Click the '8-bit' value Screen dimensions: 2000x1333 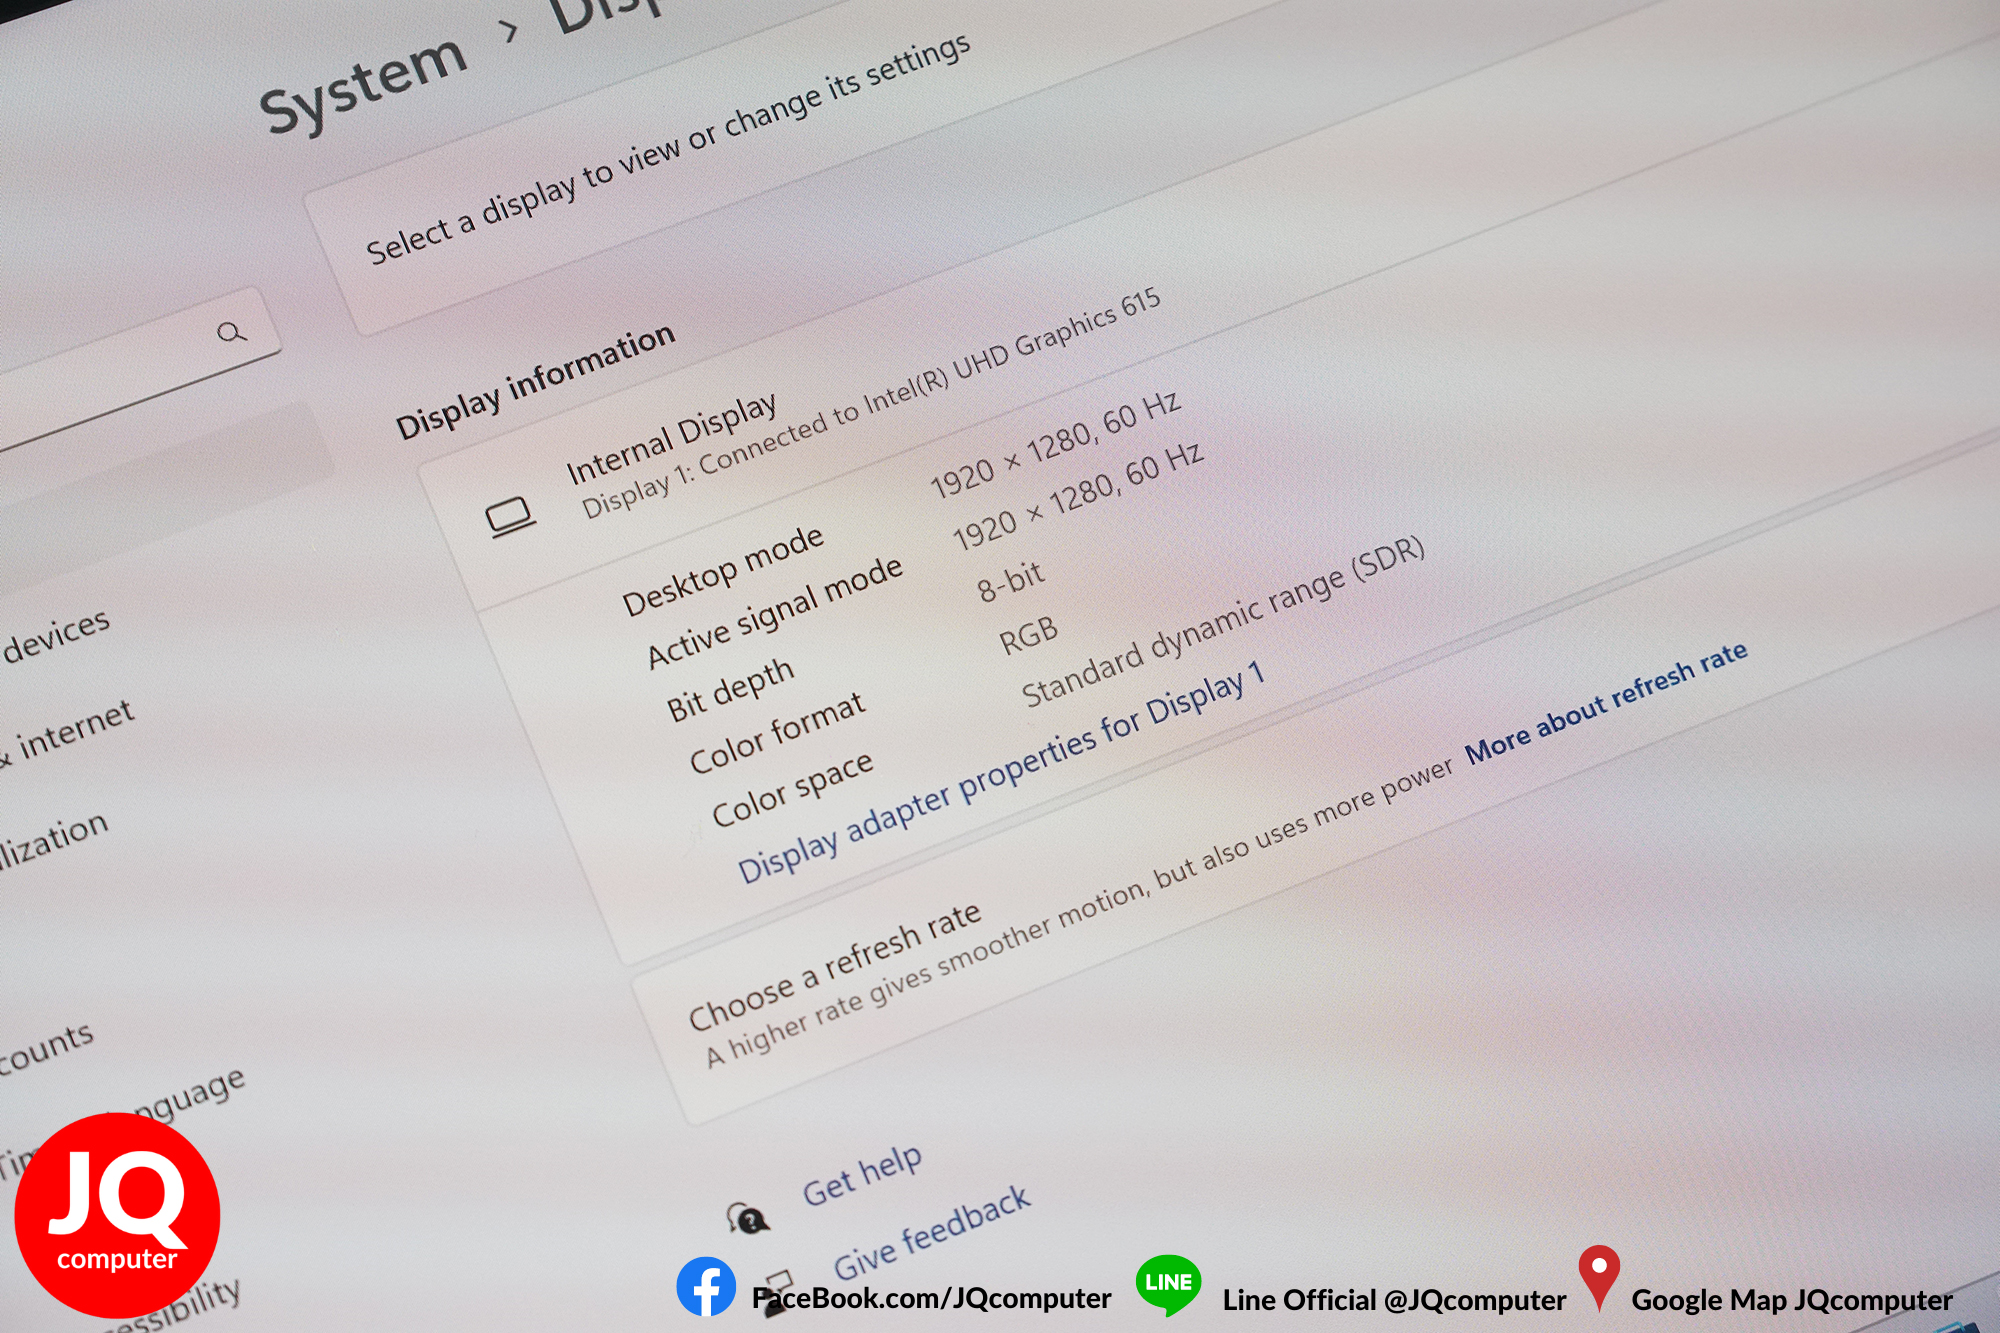click(1010, 581)
